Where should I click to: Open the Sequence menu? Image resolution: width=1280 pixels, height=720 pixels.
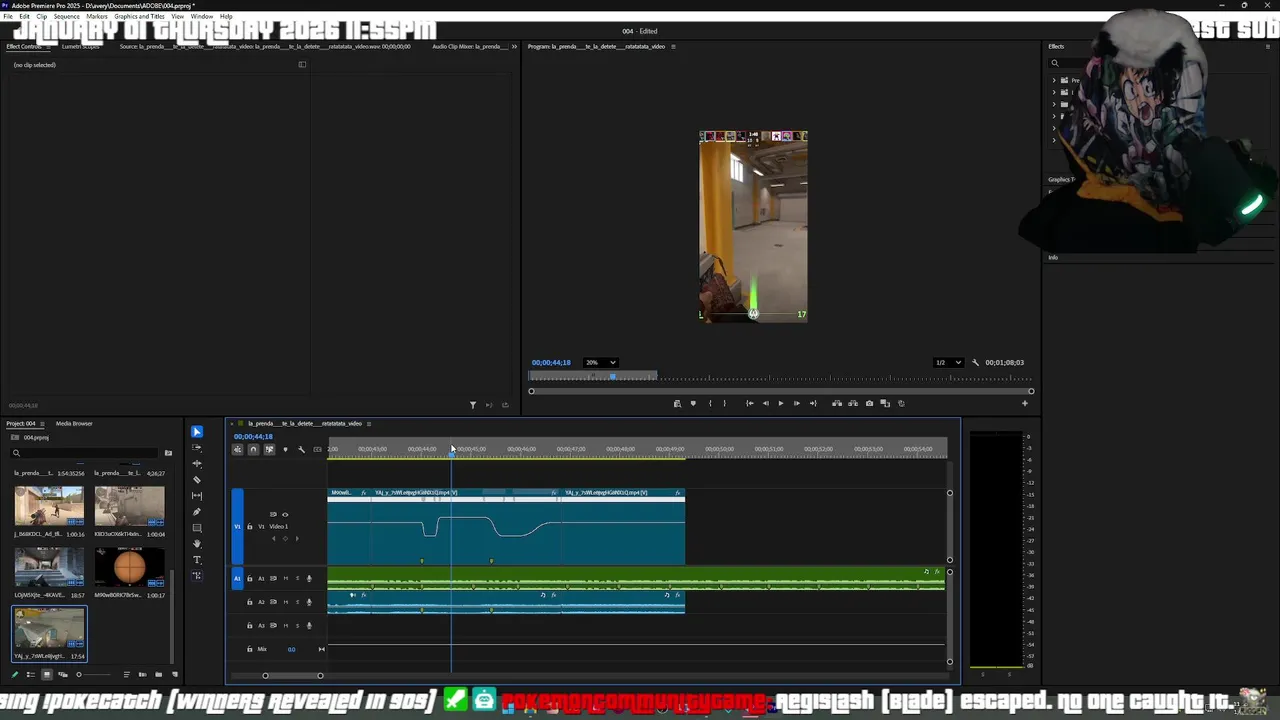click(67, 16)
